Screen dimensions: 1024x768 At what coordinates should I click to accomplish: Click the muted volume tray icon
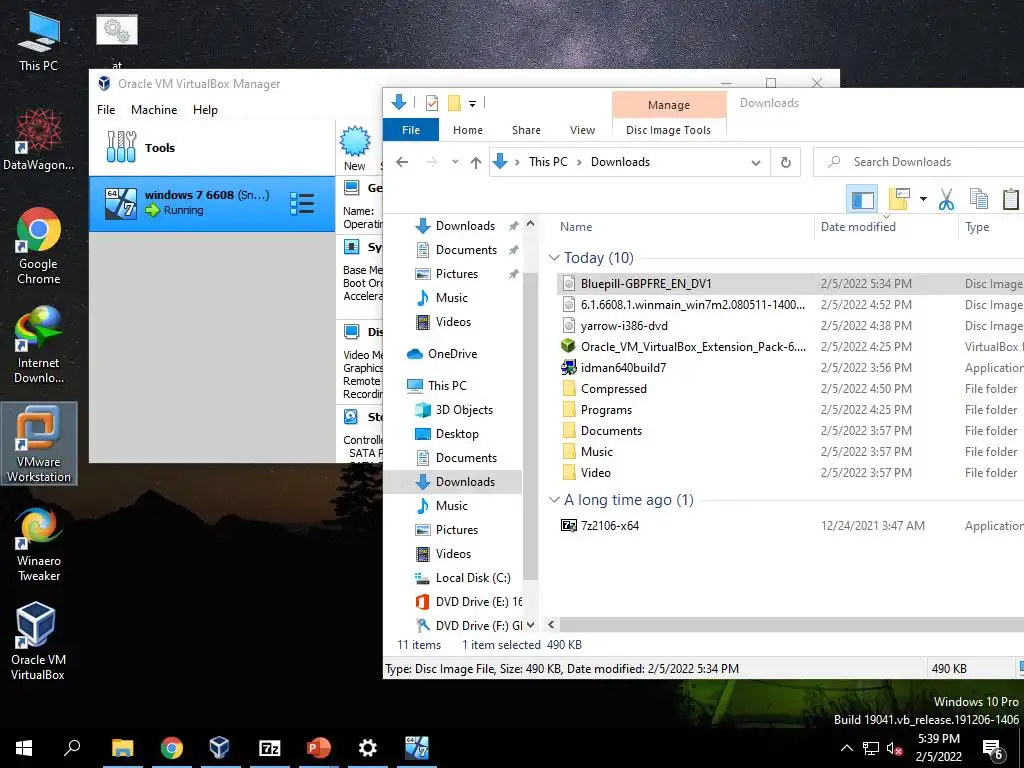pos(894,748)
